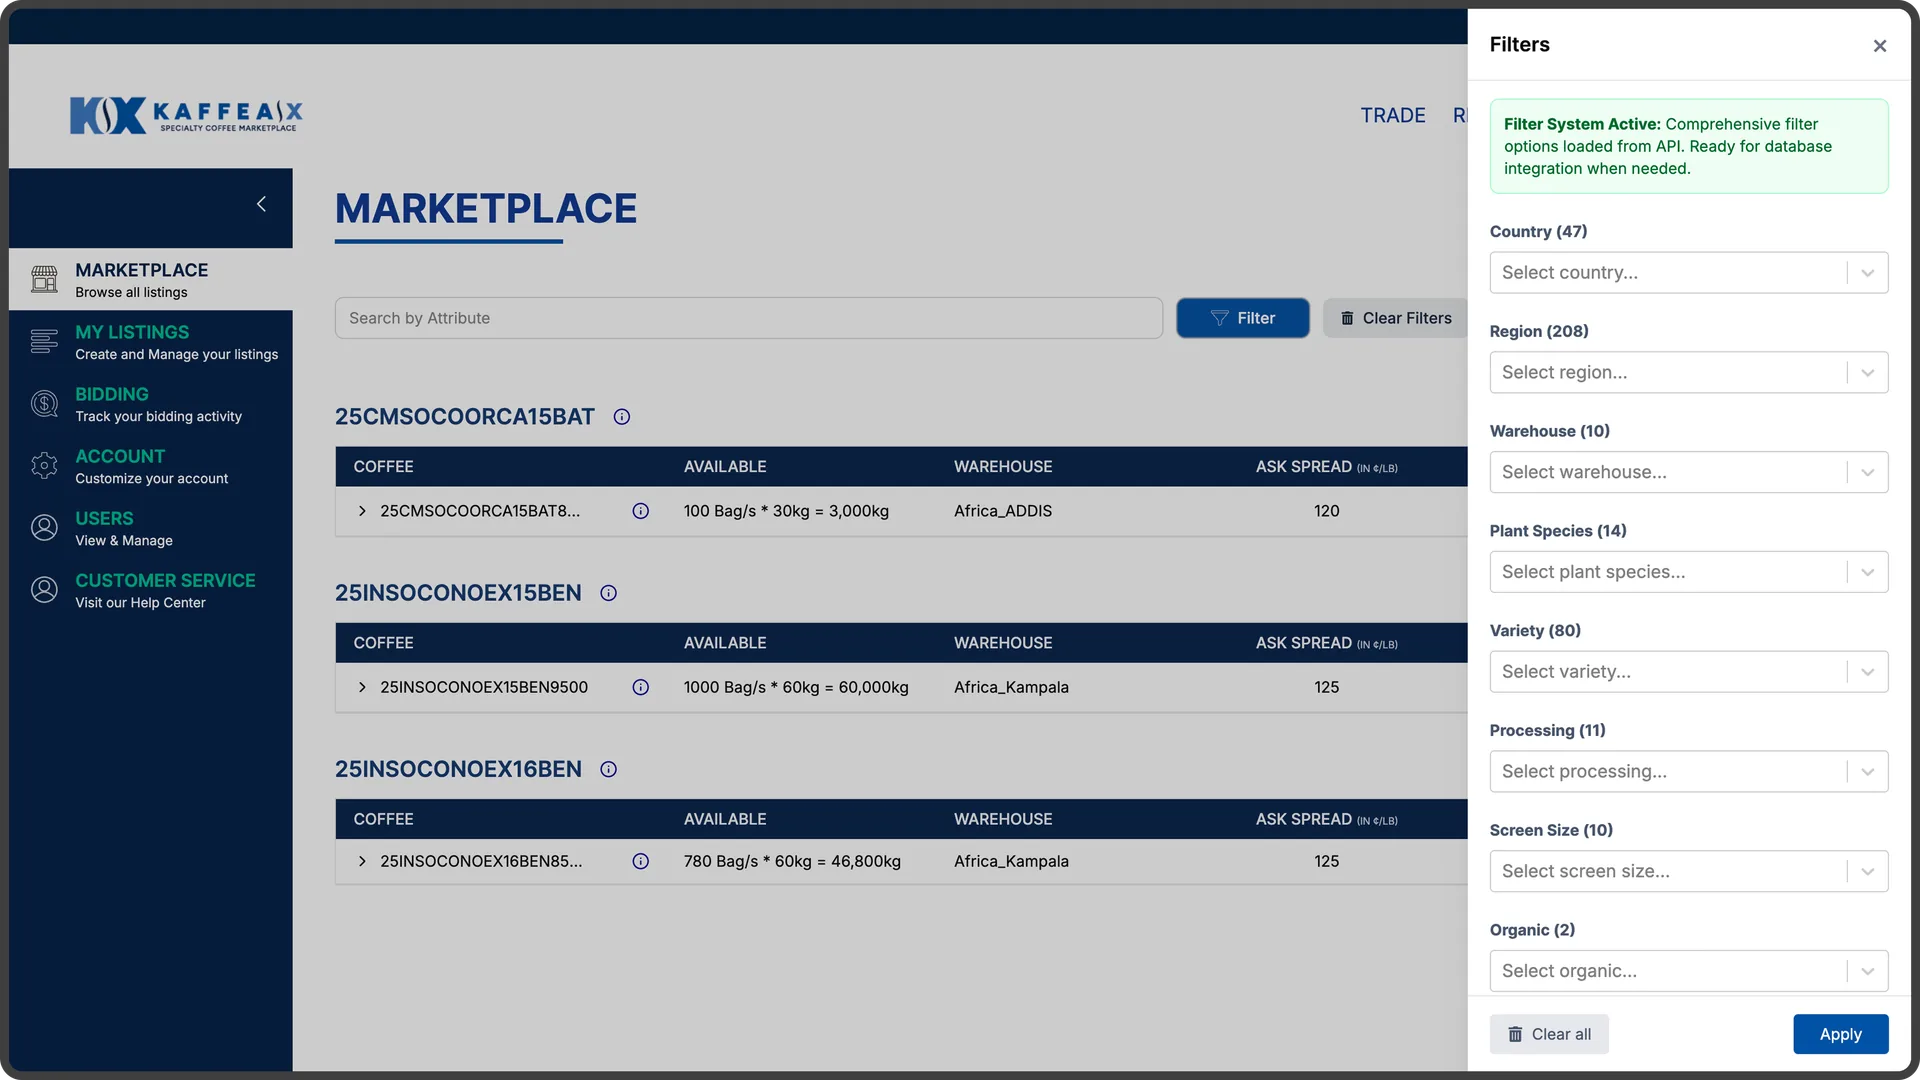Click the trash icon on Clear Filters
The image size is (1920, 1080).
click(1346, 318)
